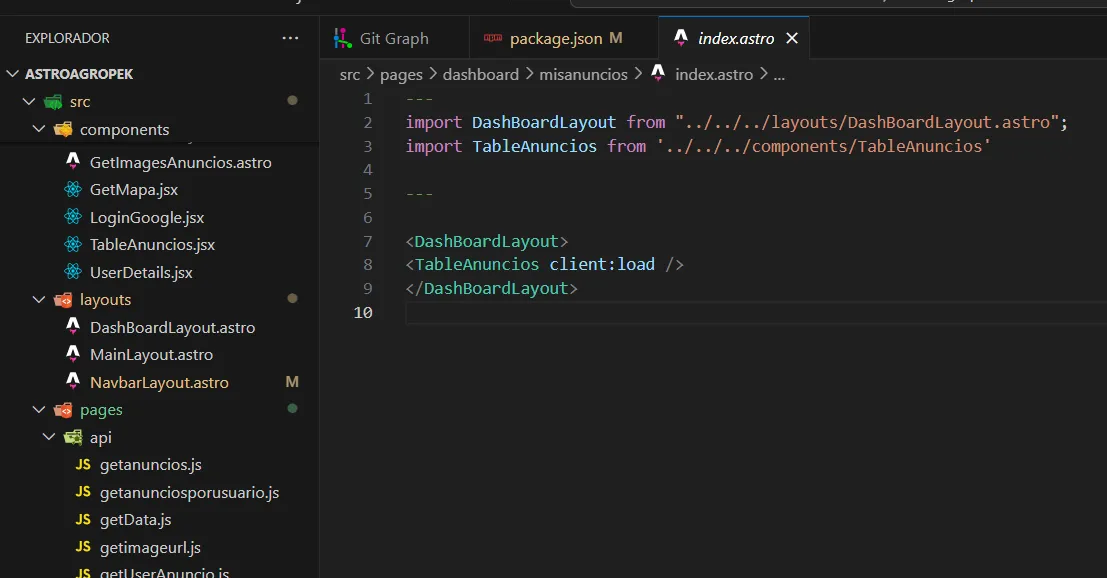Open modified NavbarLayout.astro file

pos(160,383)
